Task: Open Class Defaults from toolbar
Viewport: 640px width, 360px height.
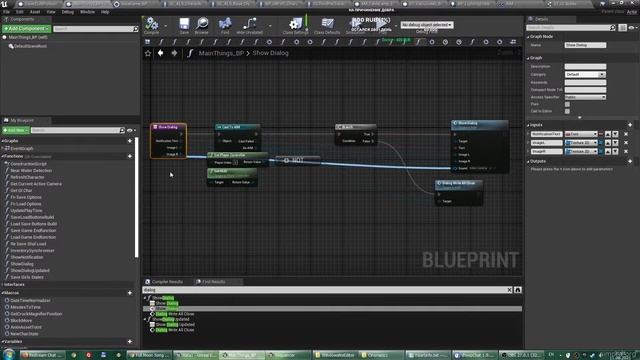Action: tap(327, 24)
